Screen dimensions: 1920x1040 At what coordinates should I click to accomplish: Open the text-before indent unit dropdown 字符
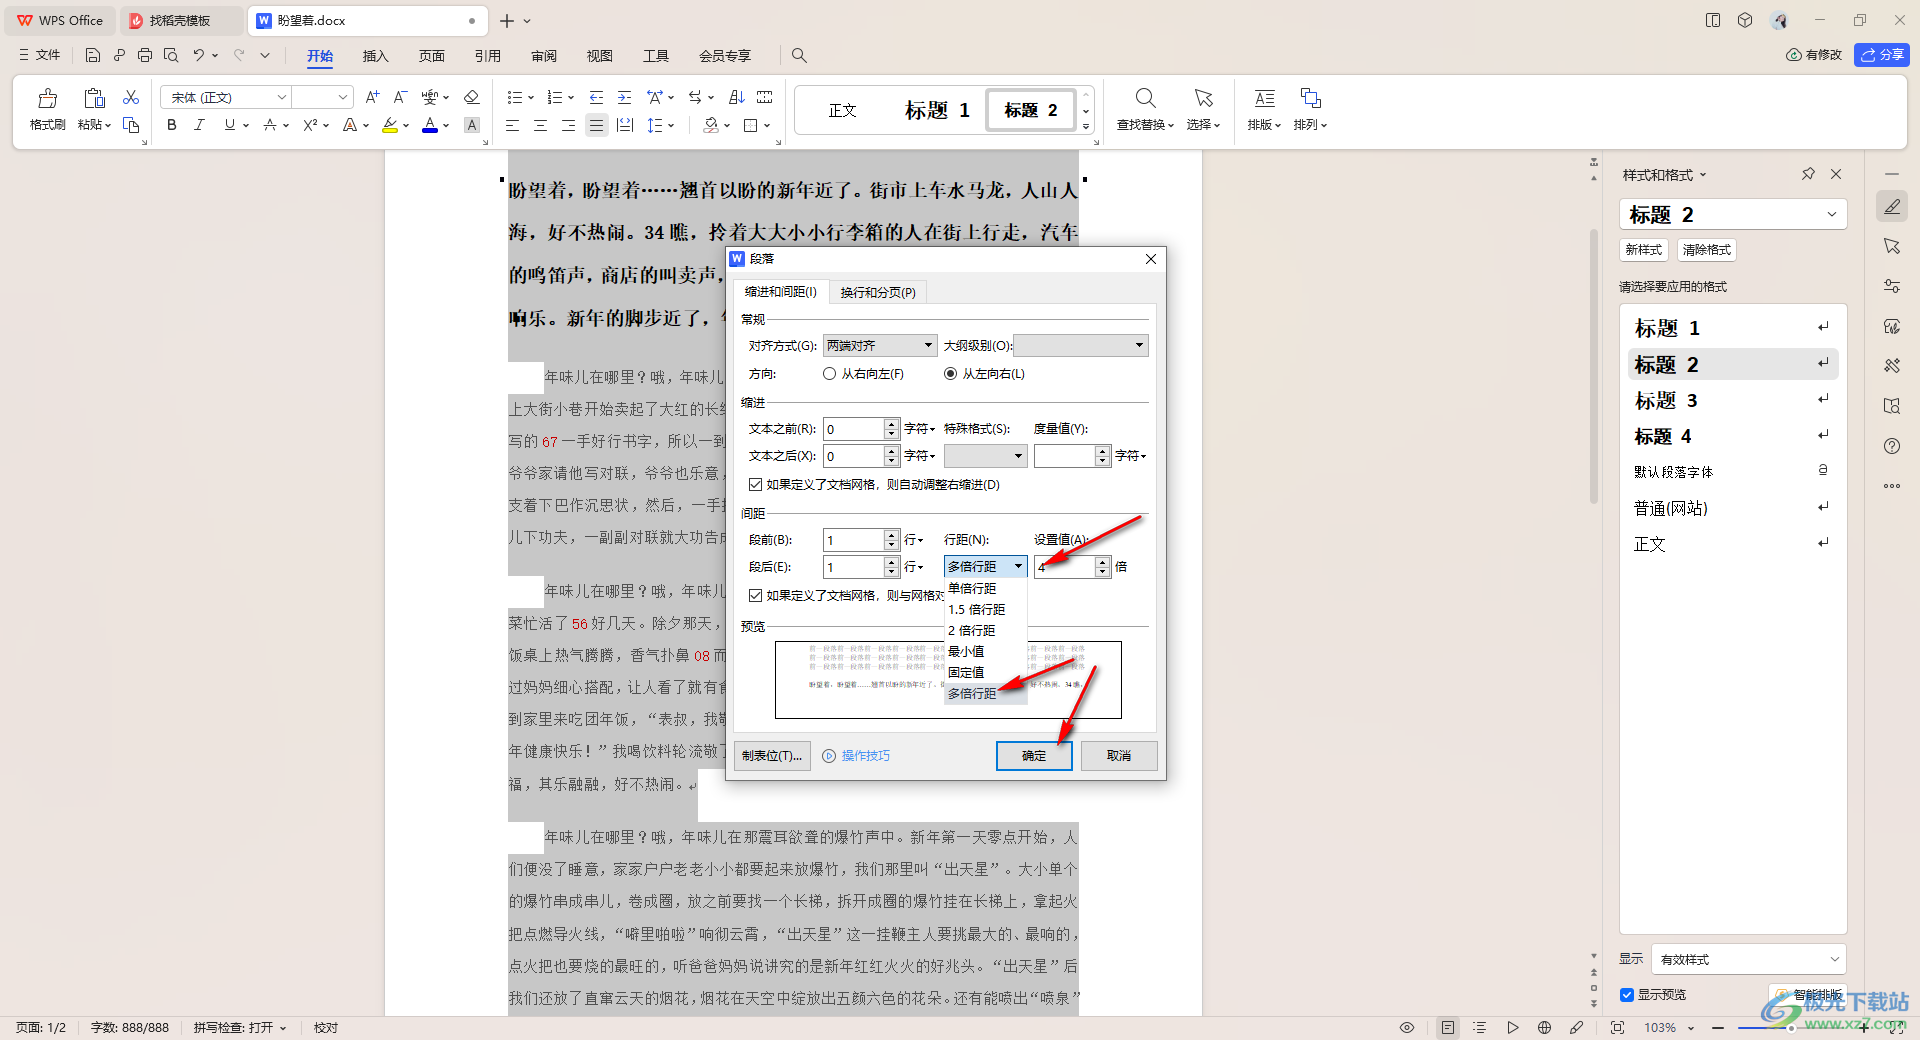(919, 428)
